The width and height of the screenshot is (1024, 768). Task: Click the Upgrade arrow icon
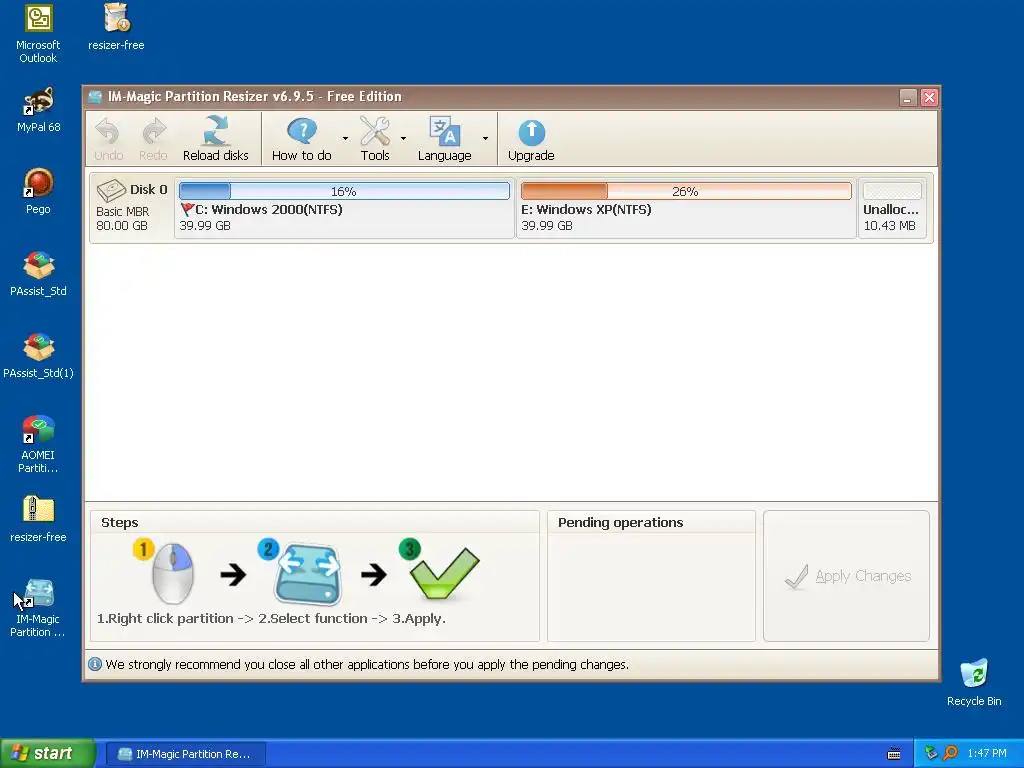click(532, 132)
